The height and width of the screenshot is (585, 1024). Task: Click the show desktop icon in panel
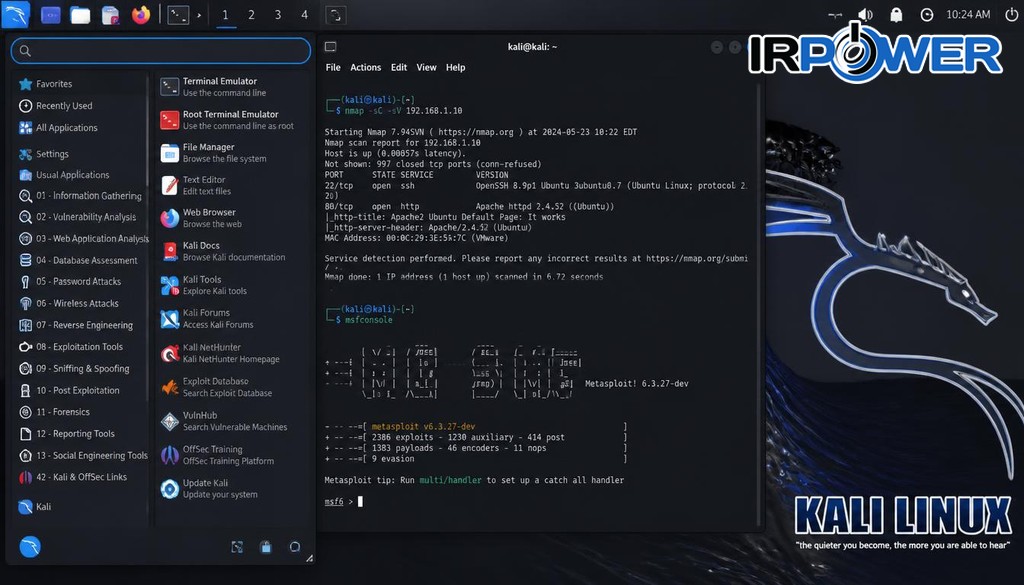pyautogui.click(x=50, y=14)
